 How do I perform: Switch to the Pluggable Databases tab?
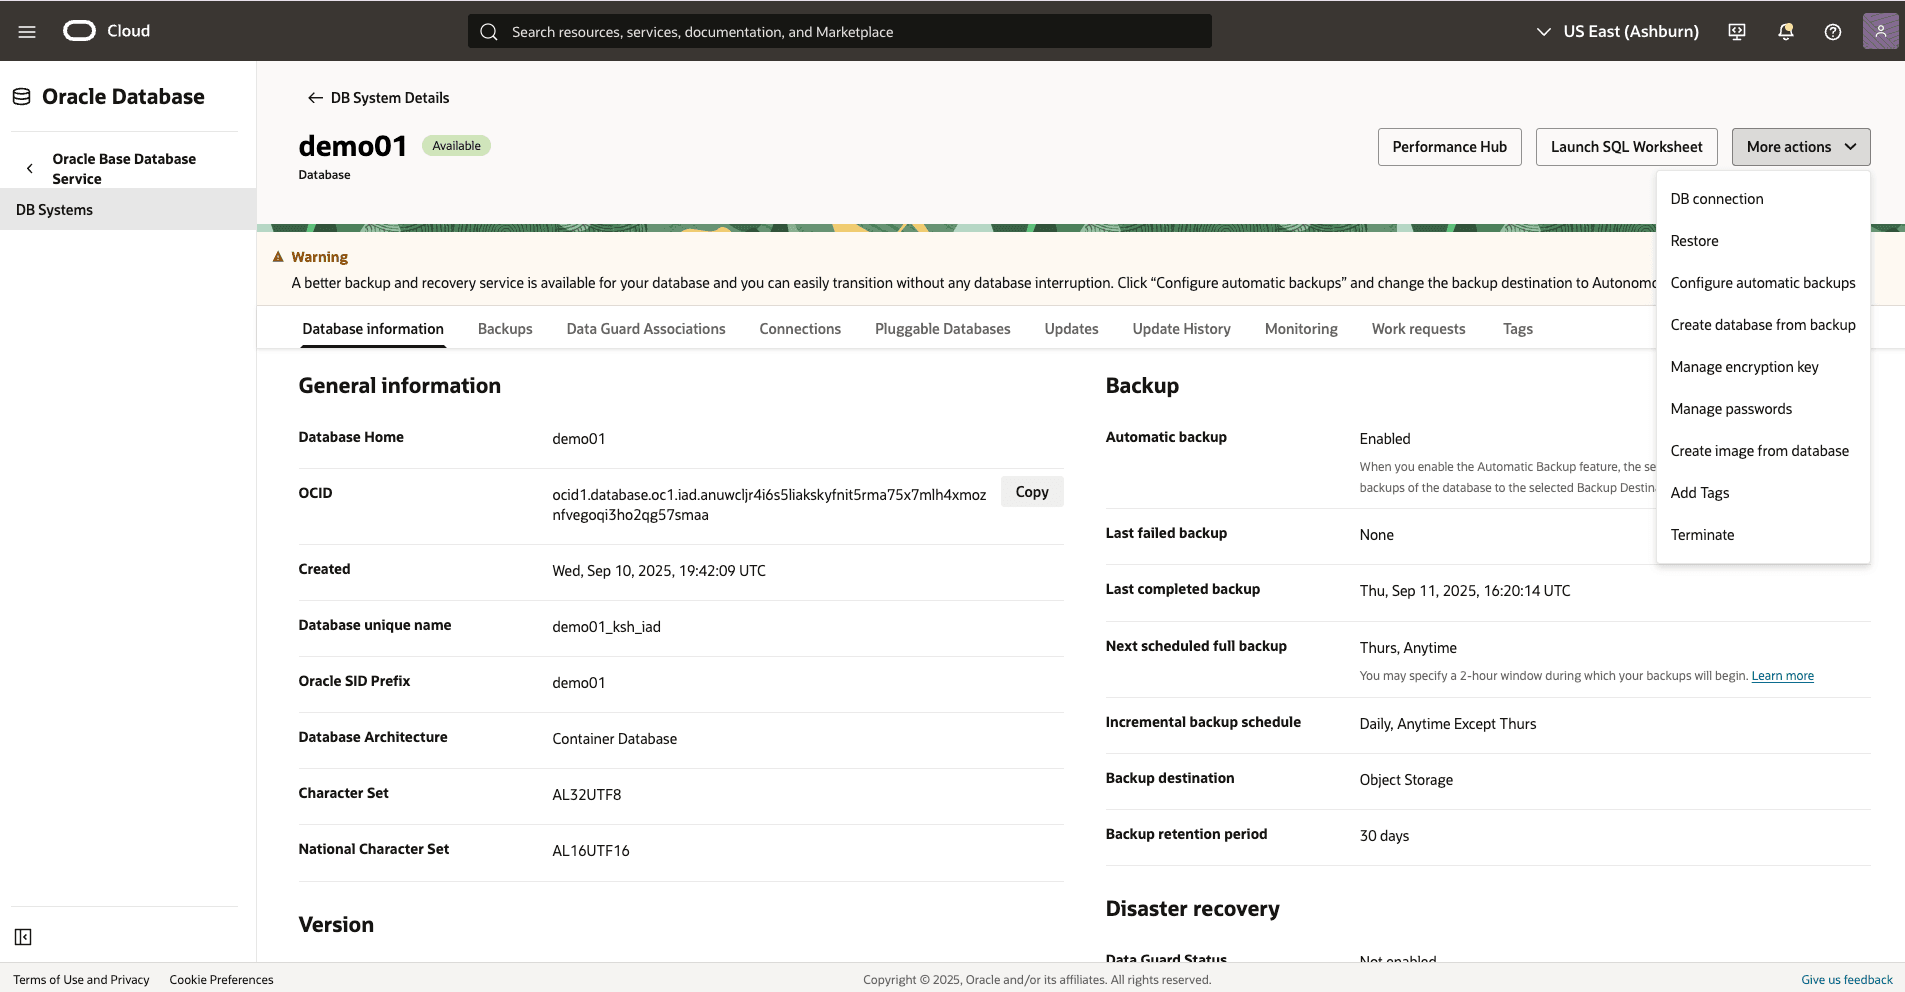[x=942, y=328]
